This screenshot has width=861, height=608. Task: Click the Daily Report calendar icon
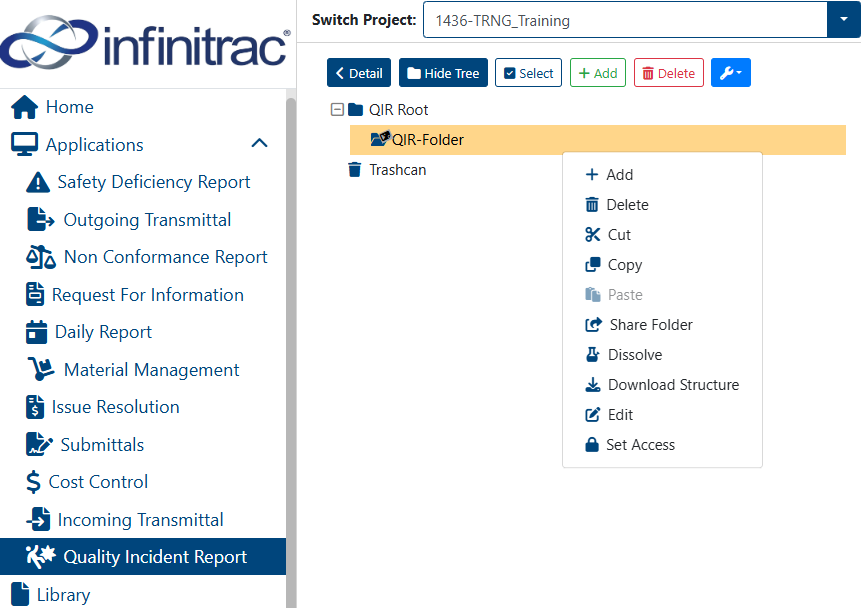[x=37, y=332]
